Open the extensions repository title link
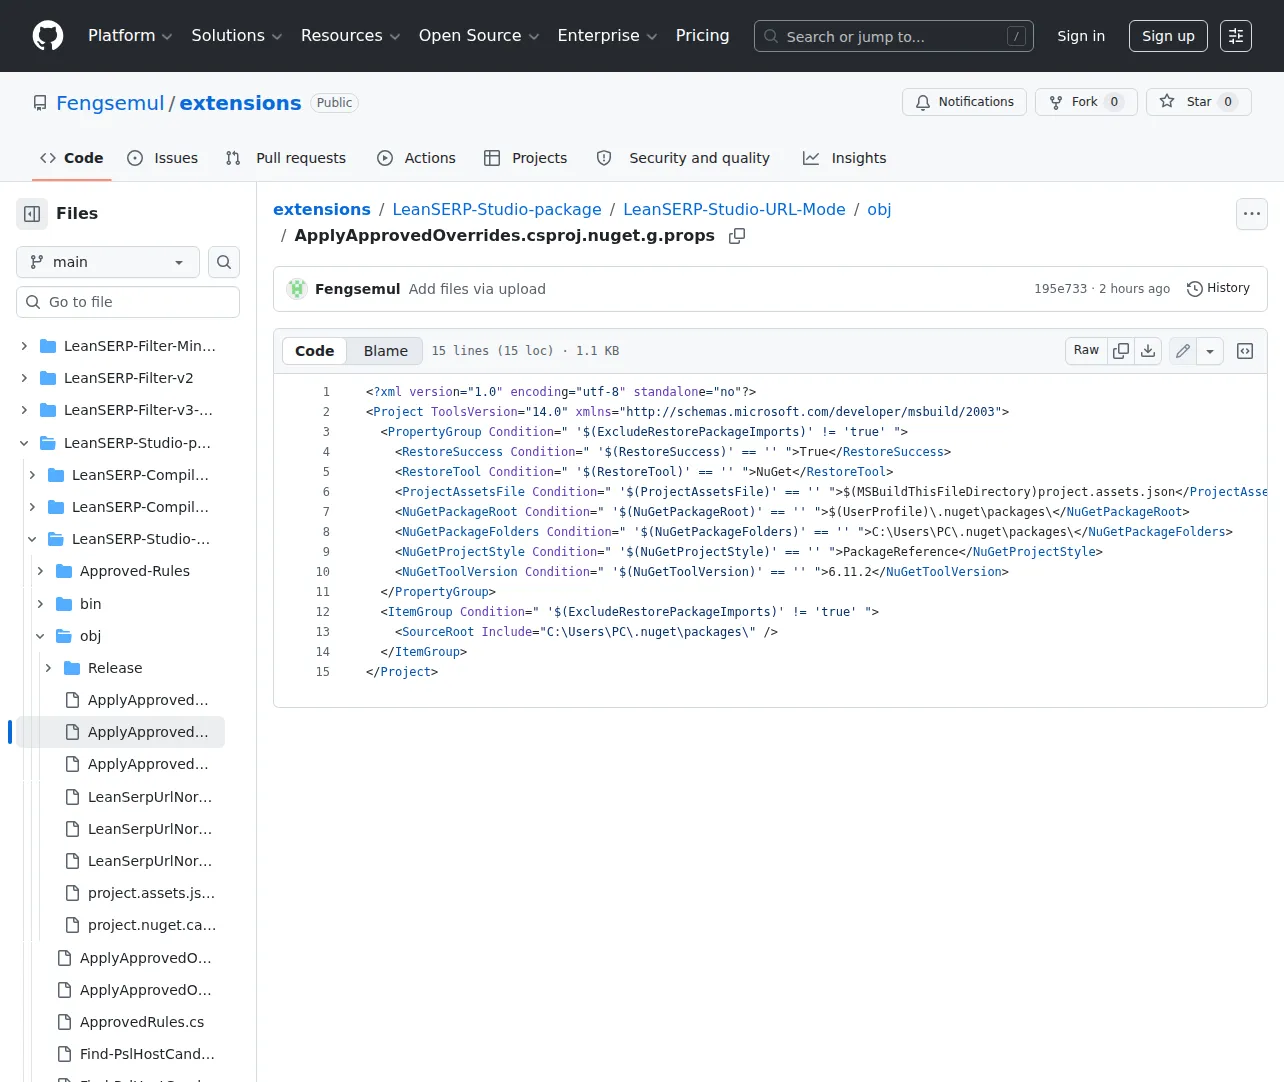Image resolution: width=1284 pixels, height=1082 pixels. click(x=240, y=103)
